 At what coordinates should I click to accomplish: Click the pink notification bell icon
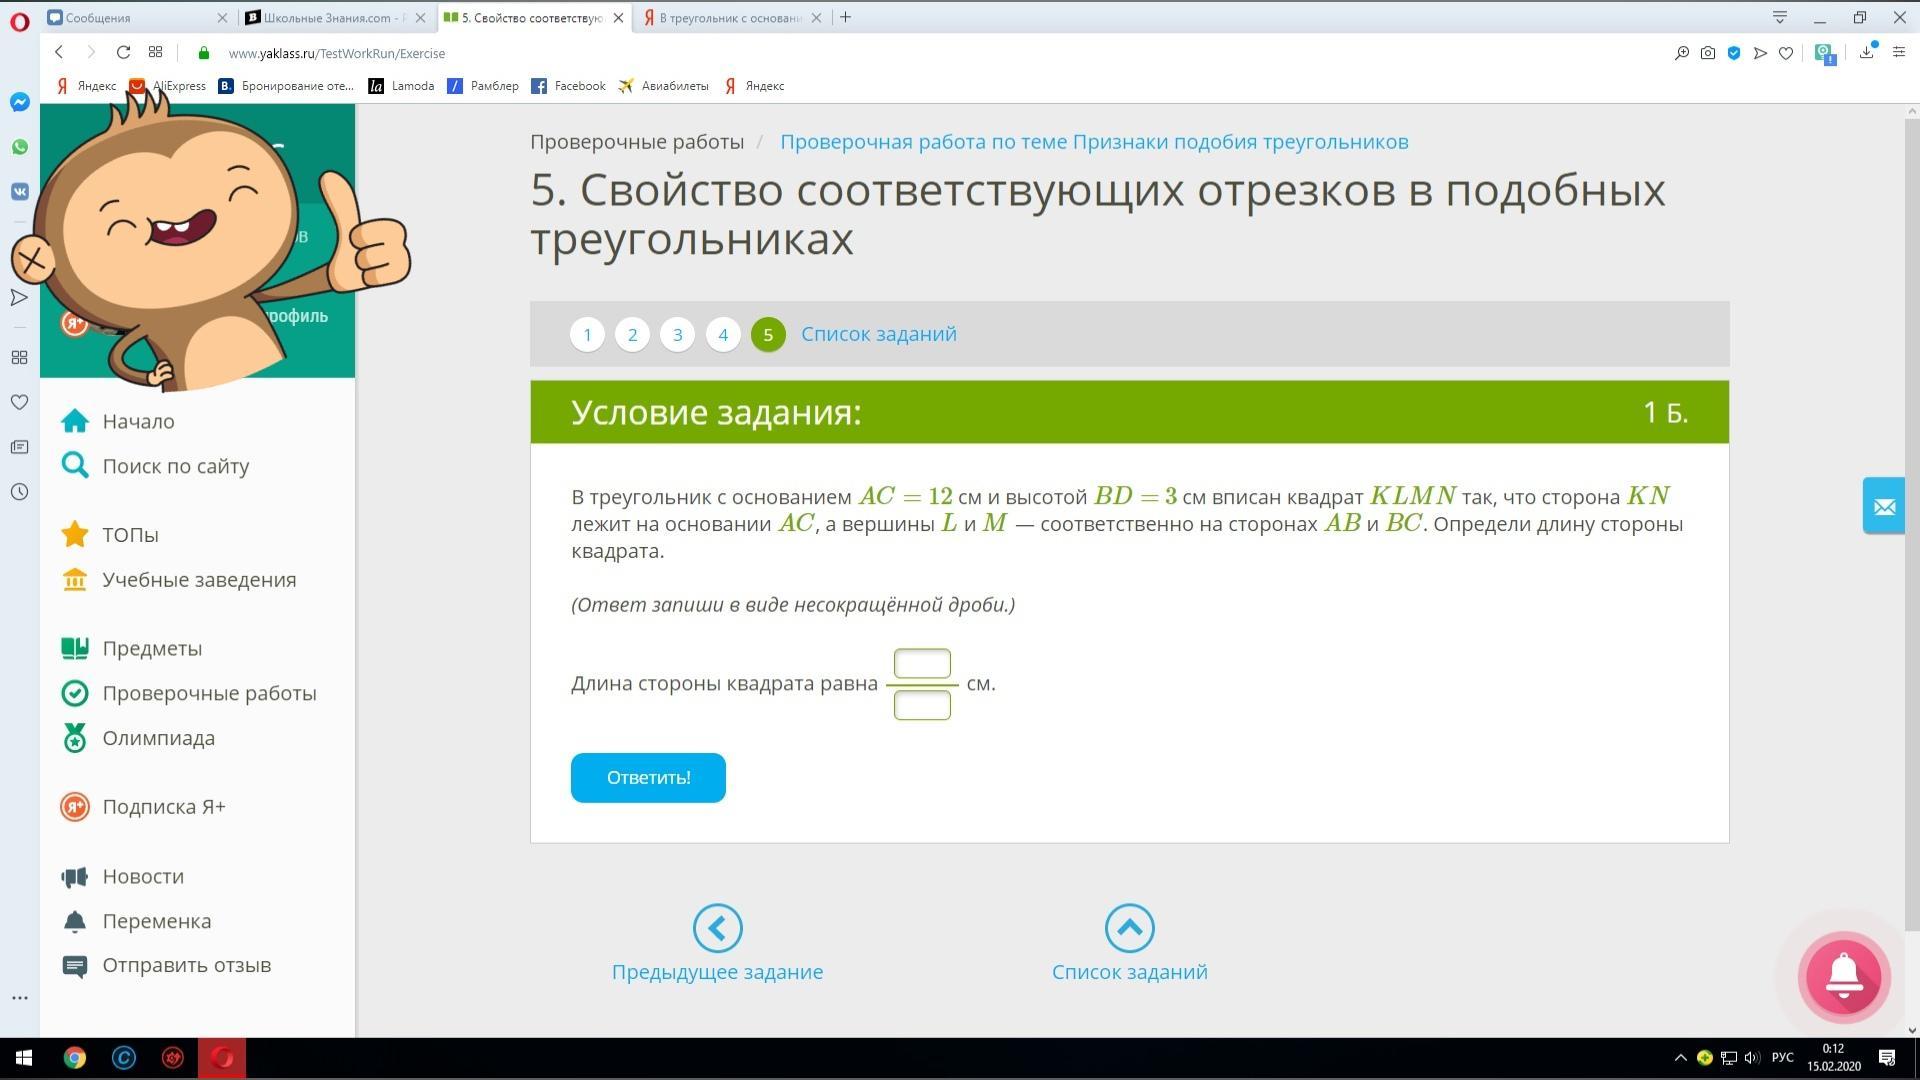(1844, 977)
